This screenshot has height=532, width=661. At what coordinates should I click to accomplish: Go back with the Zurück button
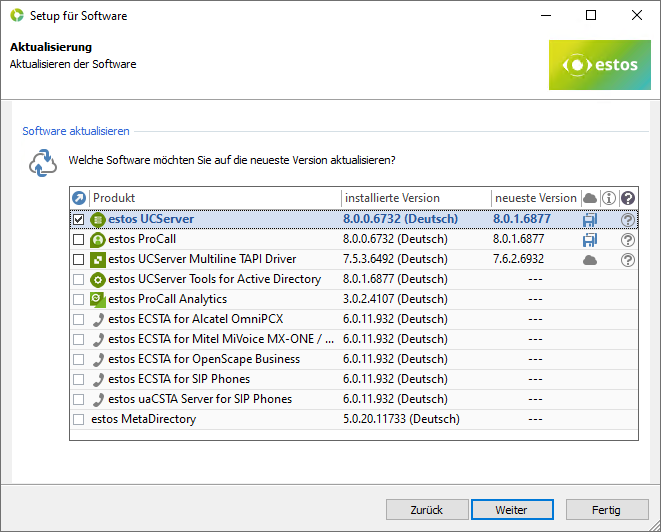[427, 509]
